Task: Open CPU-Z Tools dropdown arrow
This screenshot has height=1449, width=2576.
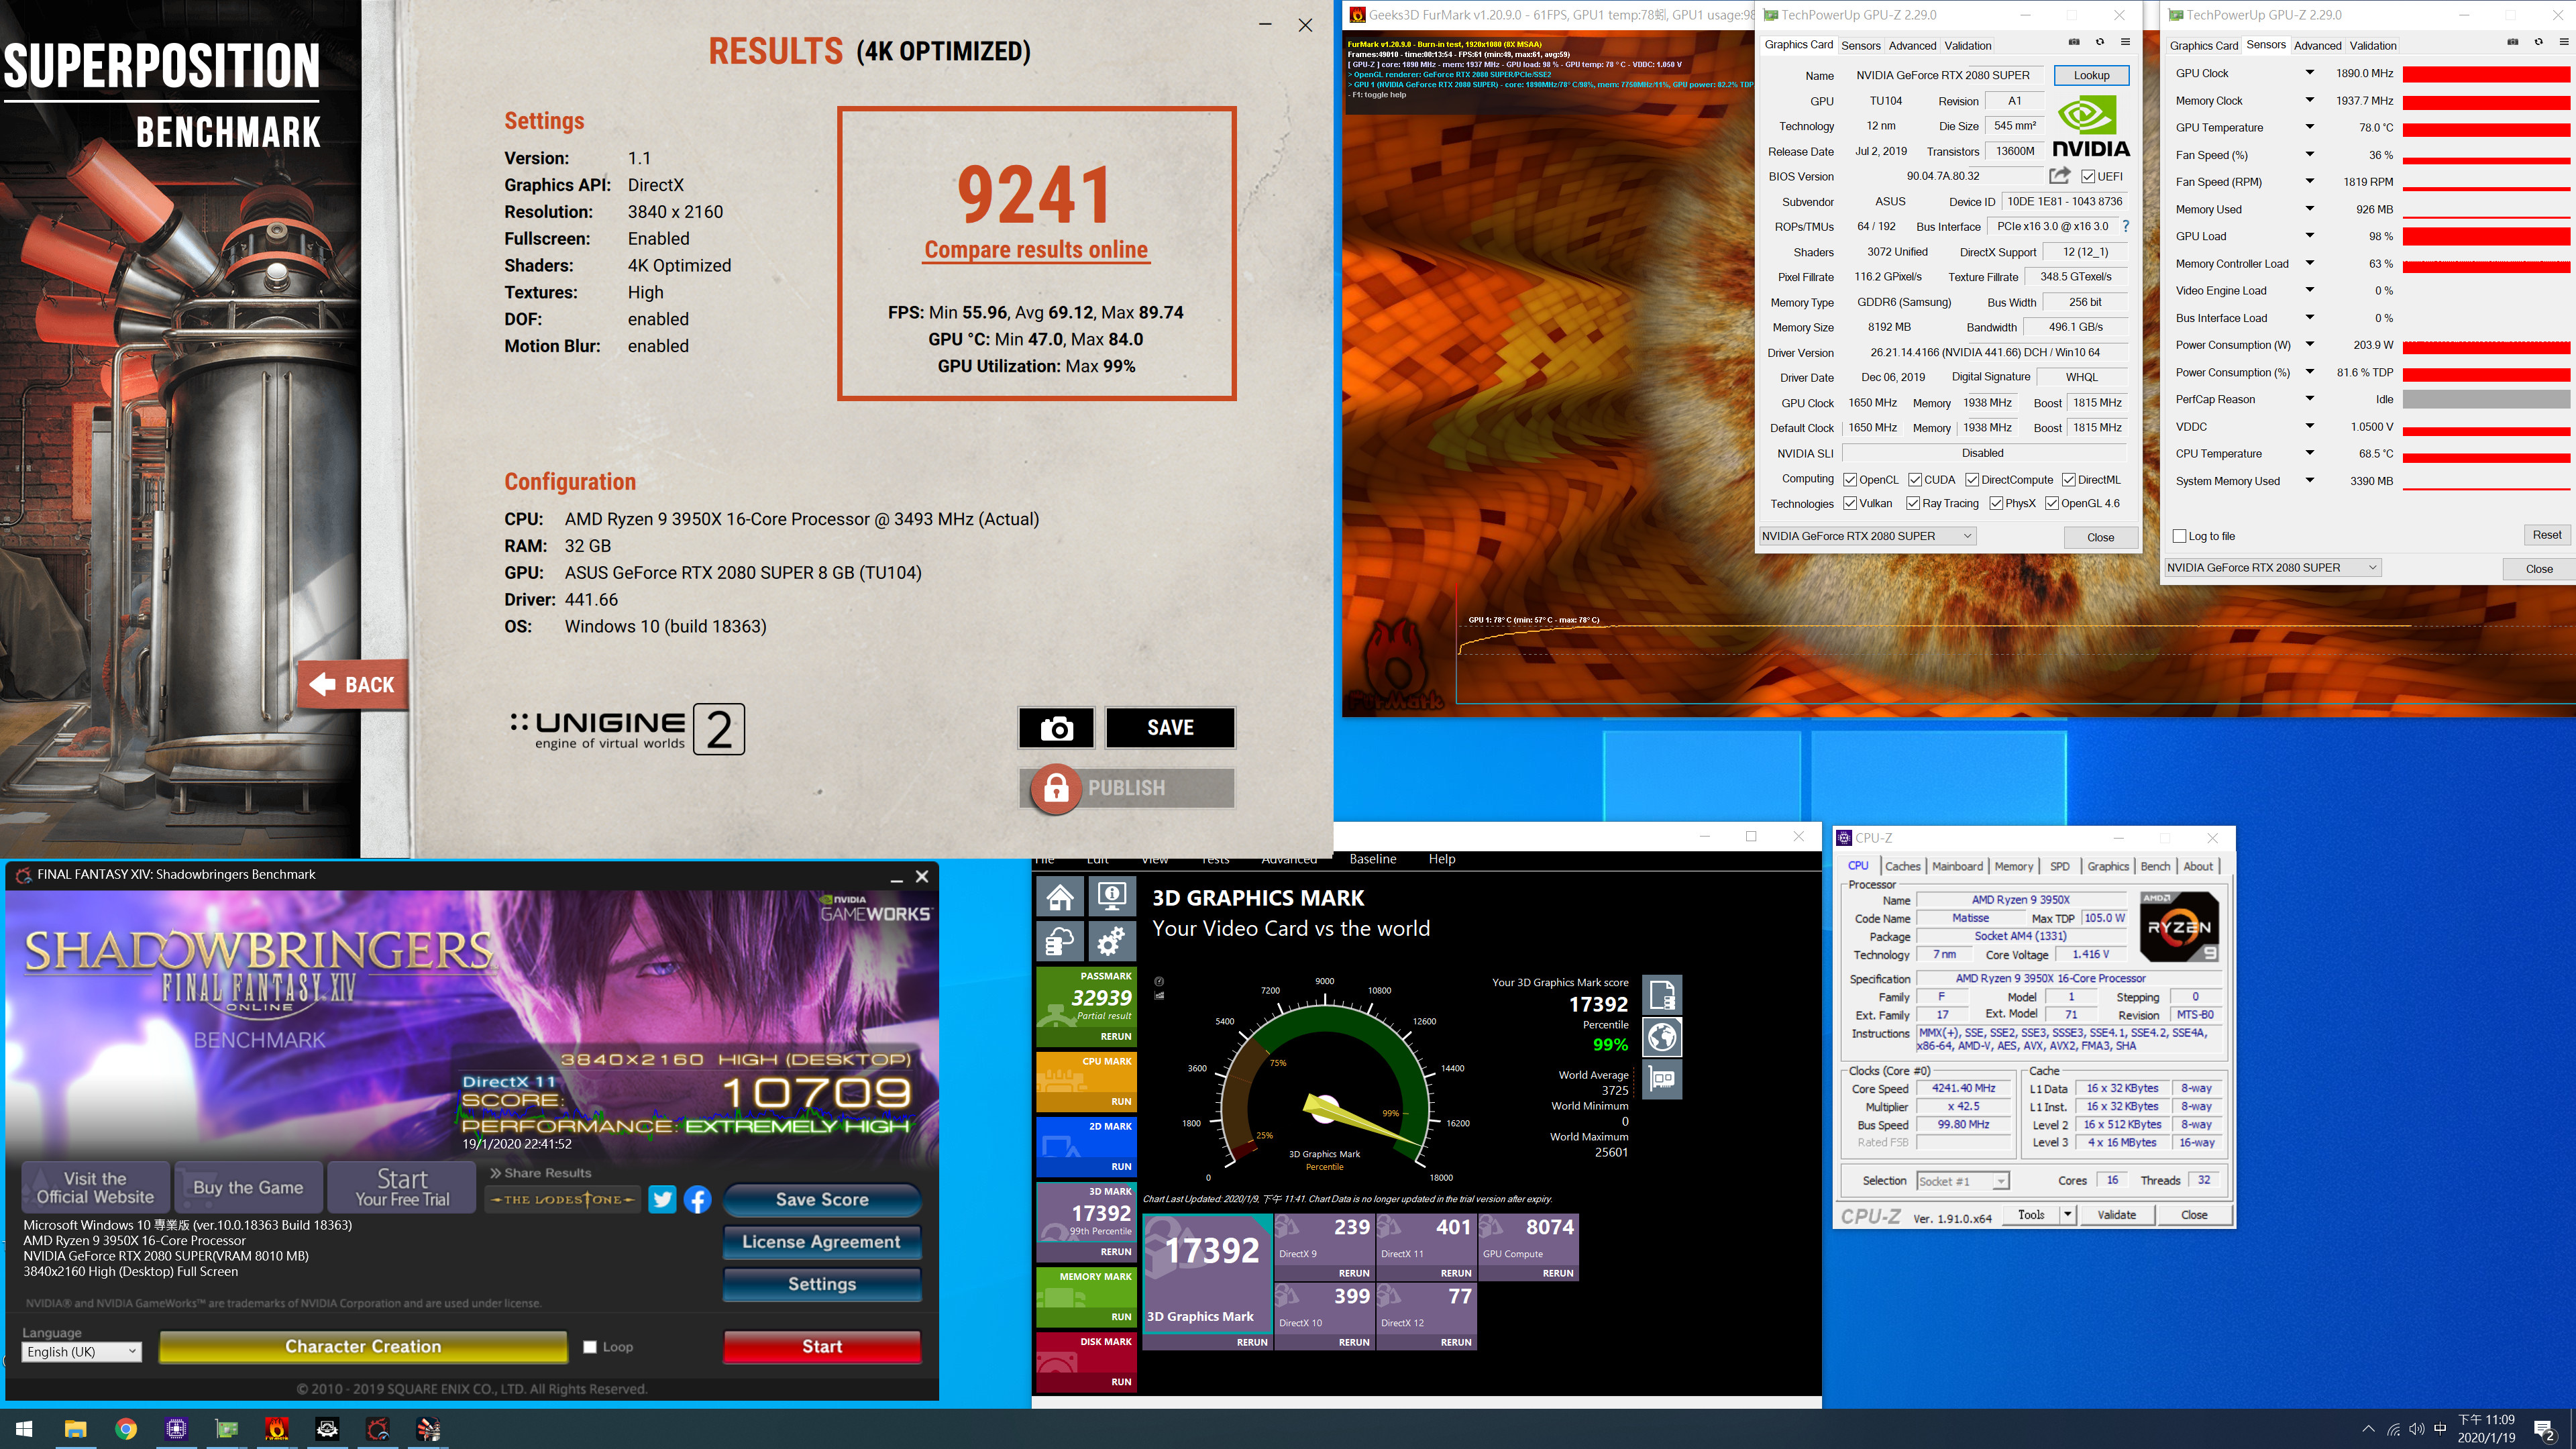Action: (2068, 1215)
